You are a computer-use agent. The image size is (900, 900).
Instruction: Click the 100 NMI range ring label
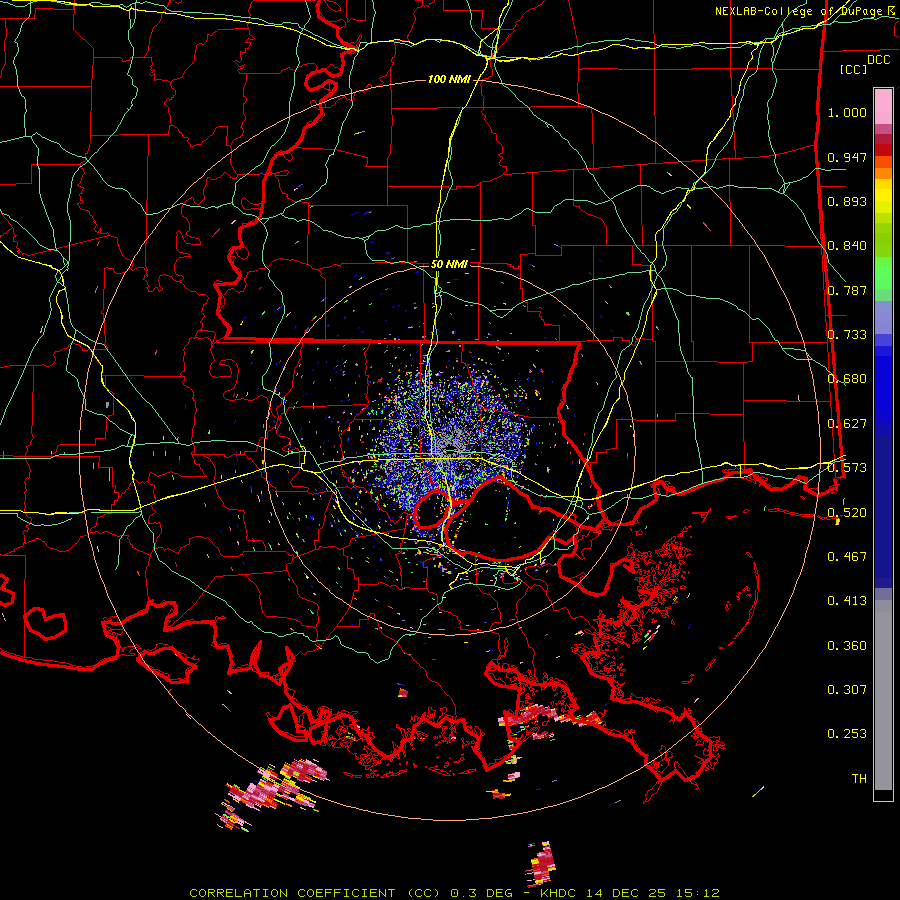click(449, 79)
